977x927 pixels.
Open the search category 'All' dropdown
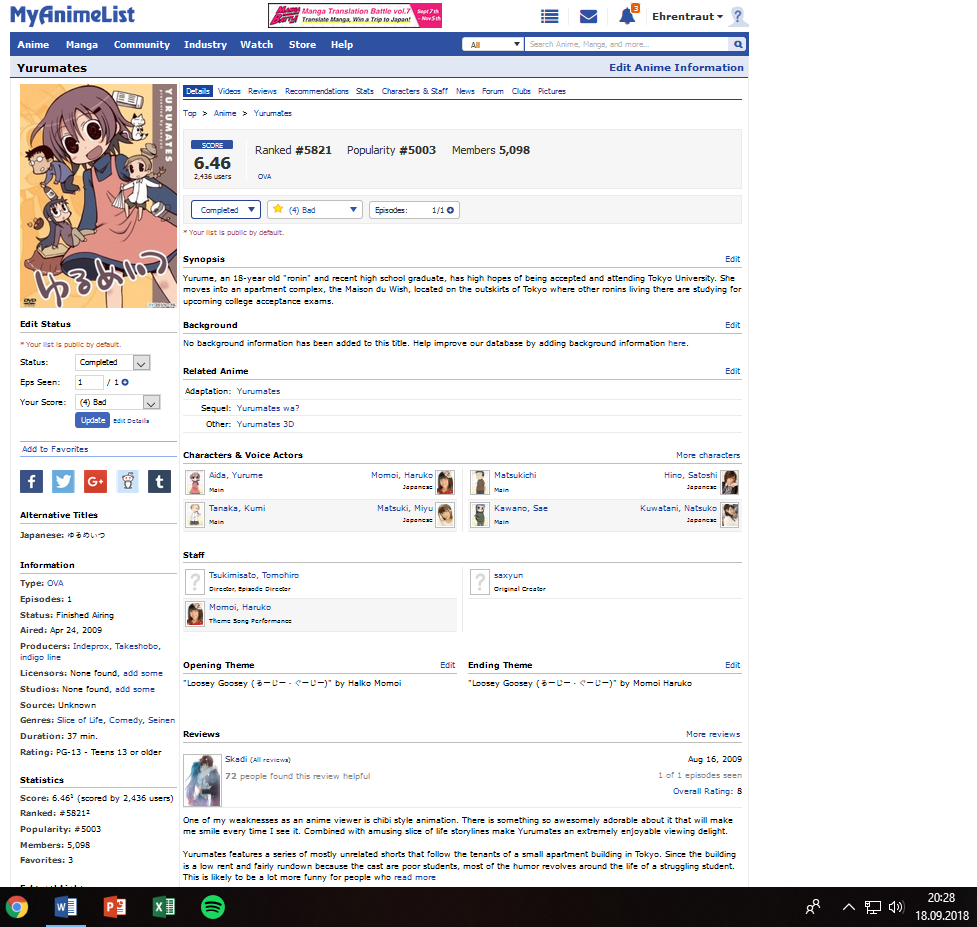tap(493, 45)
